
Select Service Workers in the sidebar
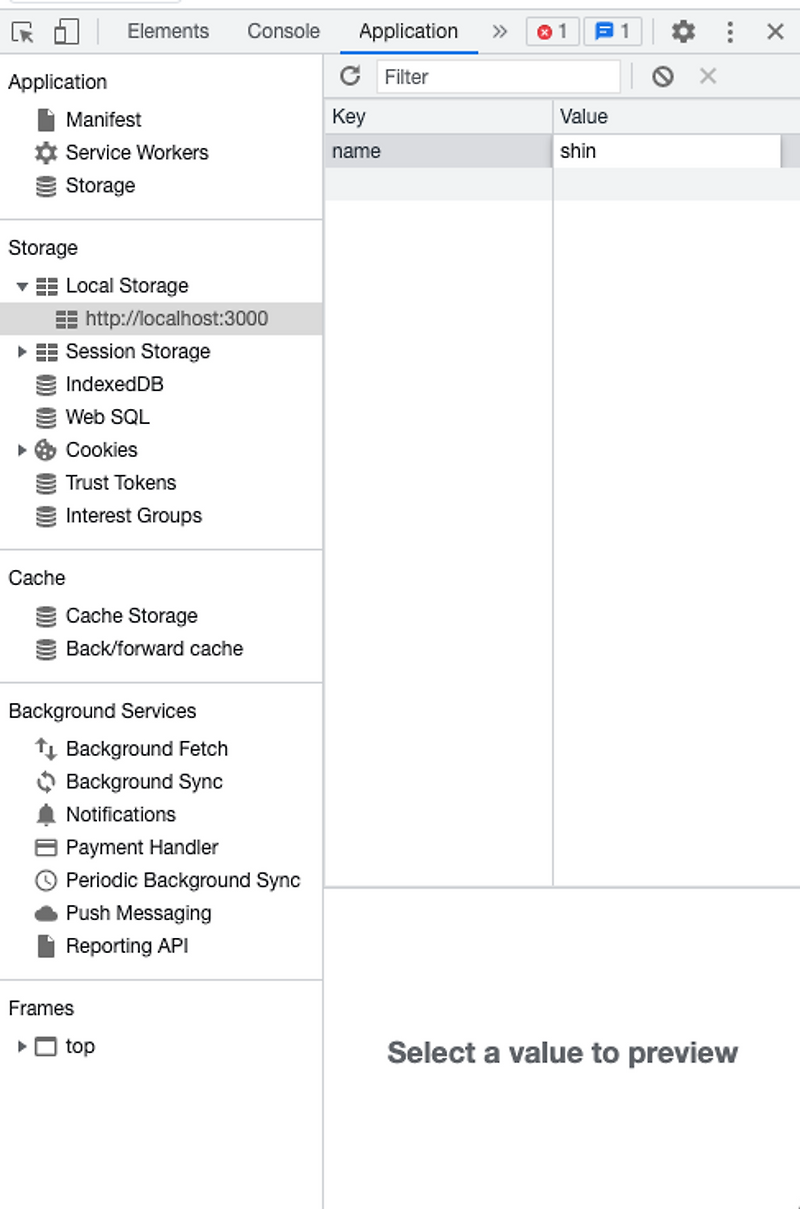[137, 152]
